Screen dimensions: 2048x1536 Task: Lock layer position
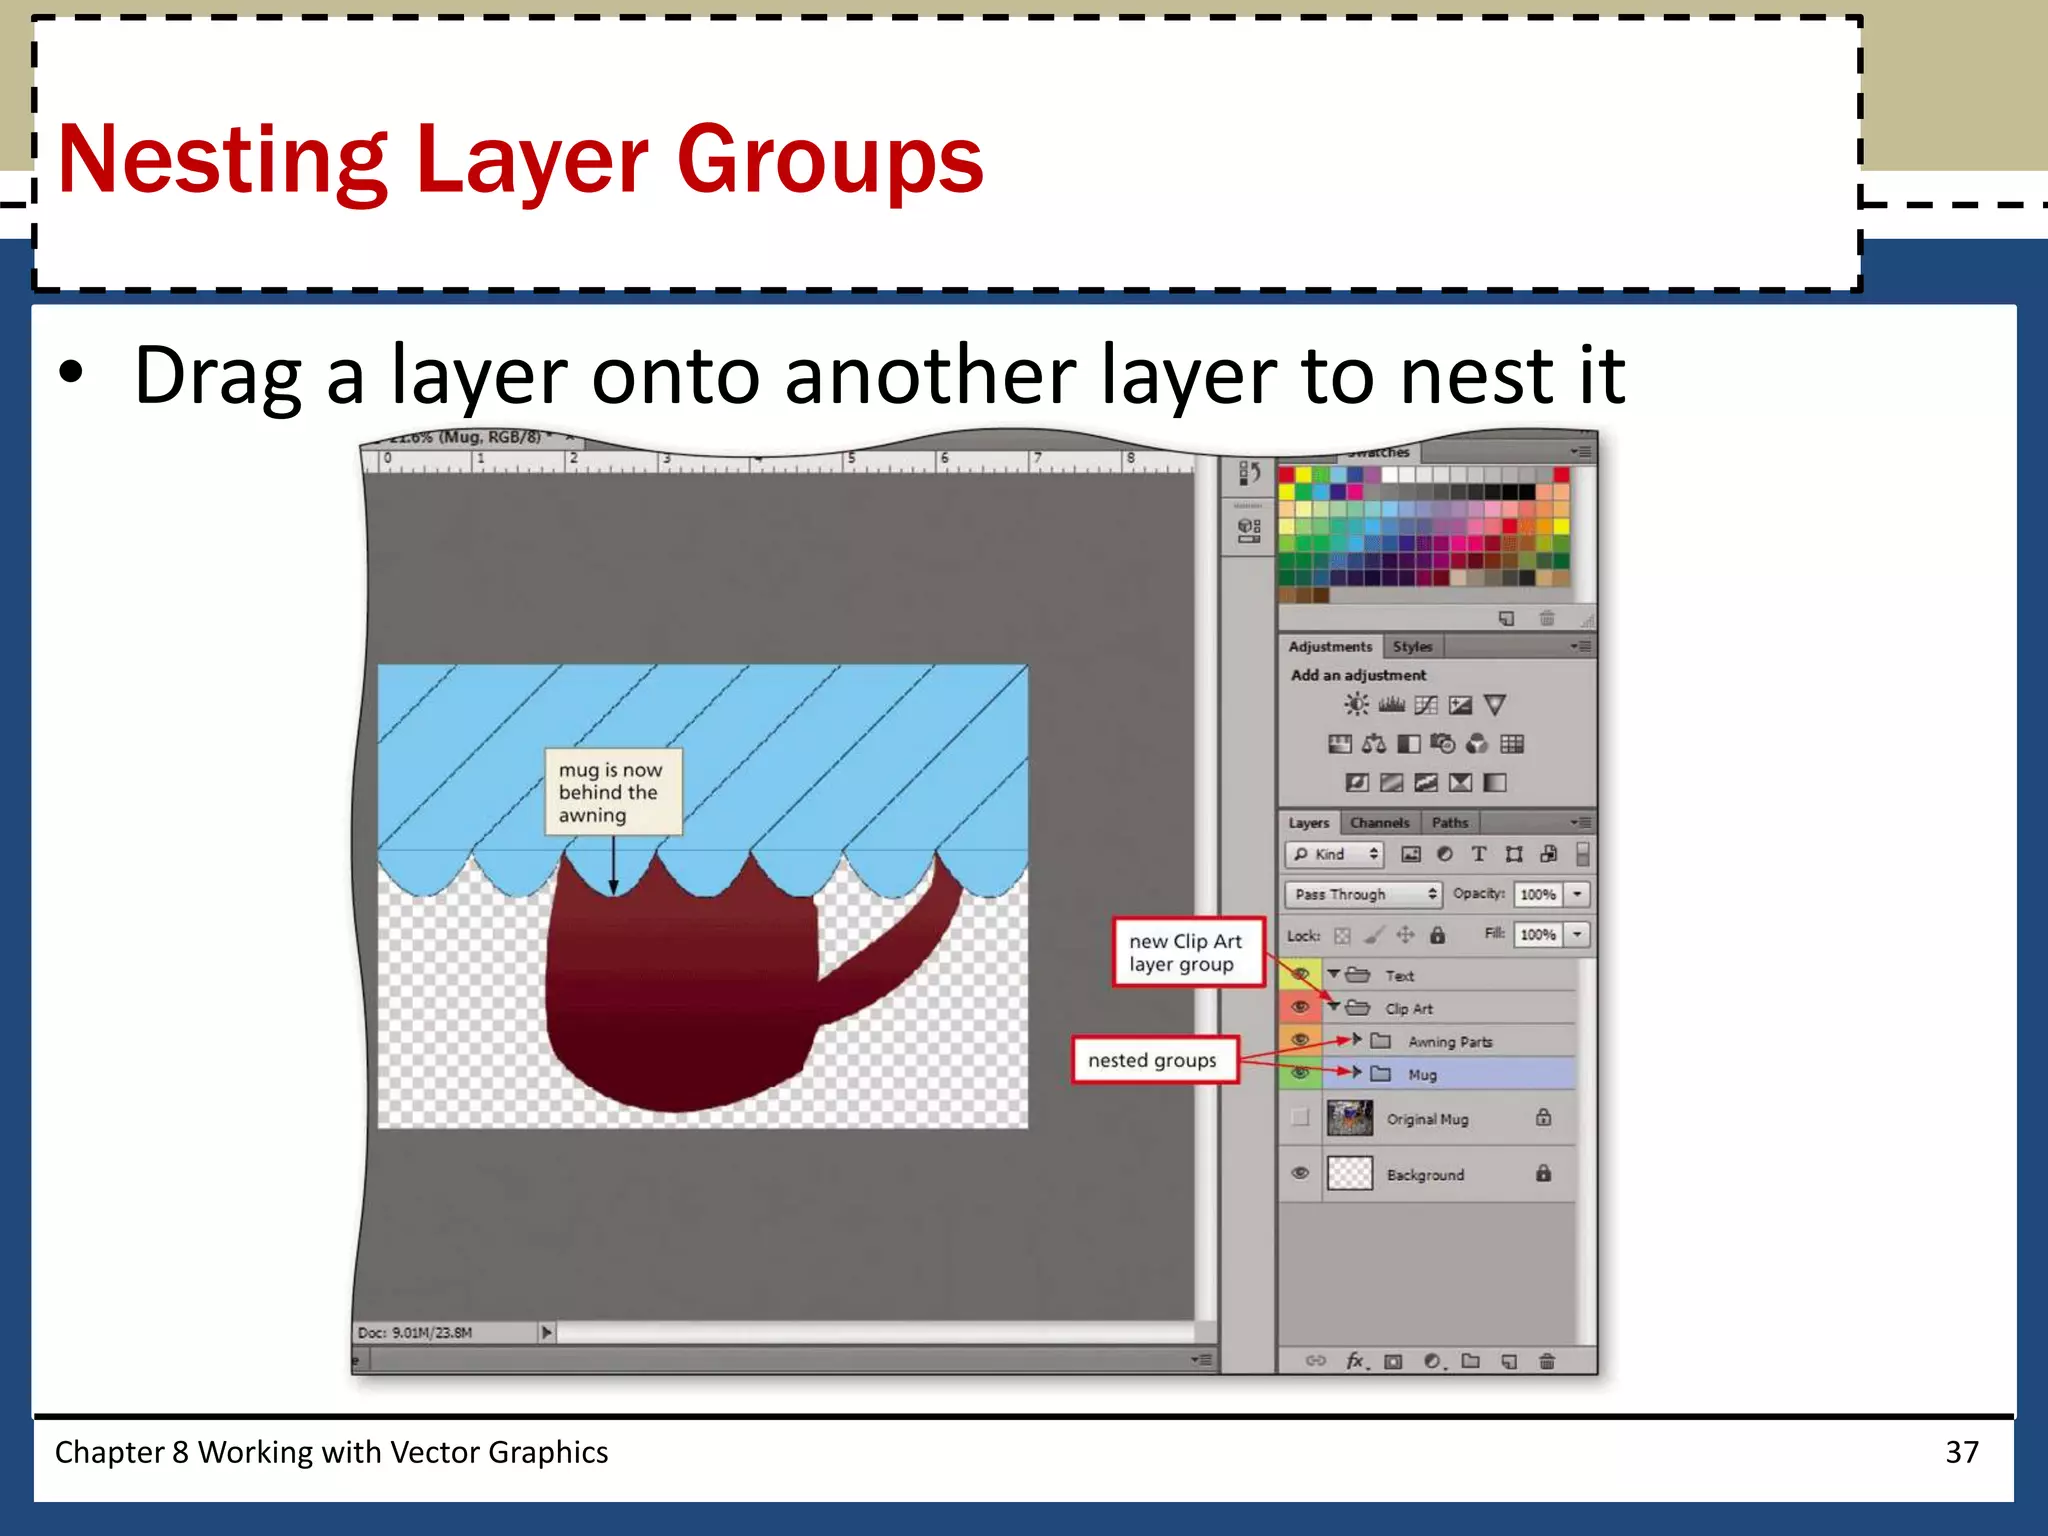(1405, 935)
